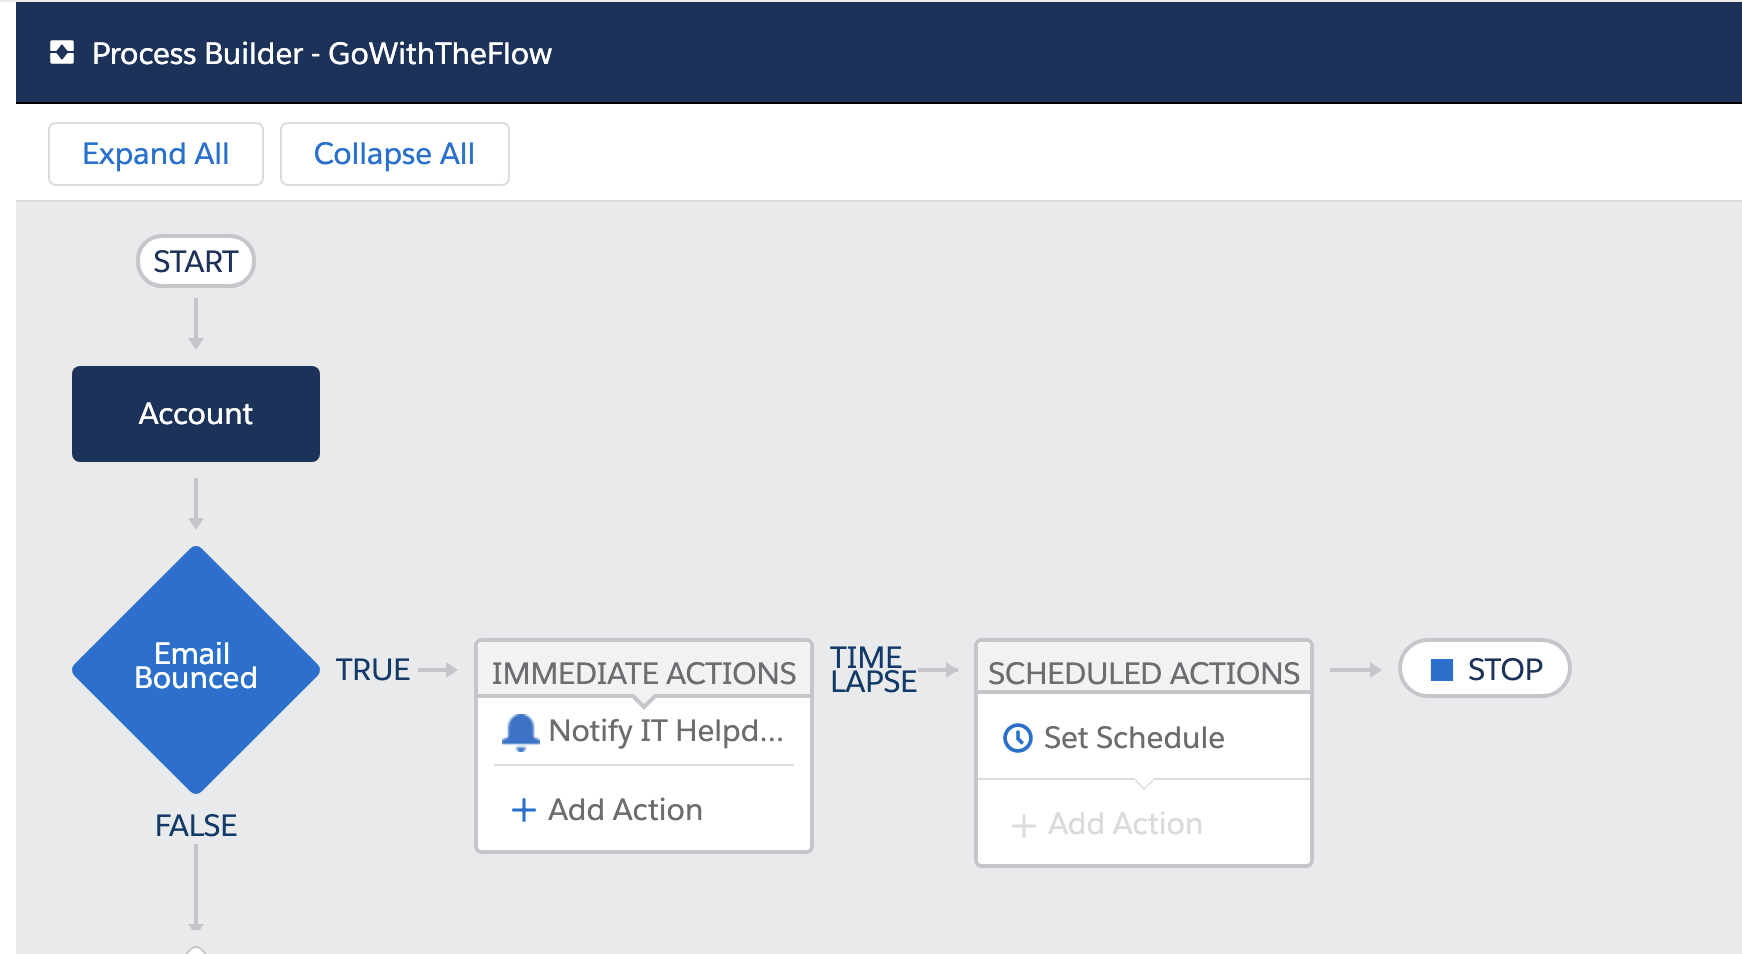This screenshot has width=1742, height=954.
Task: Click the Email Bounced criteria diamond
Action: [x=196, y=669]
